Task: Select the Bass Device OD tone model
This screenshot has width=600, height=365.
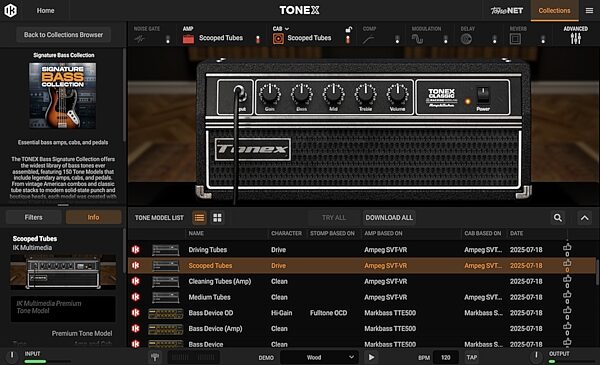Action: click(362, 313)
